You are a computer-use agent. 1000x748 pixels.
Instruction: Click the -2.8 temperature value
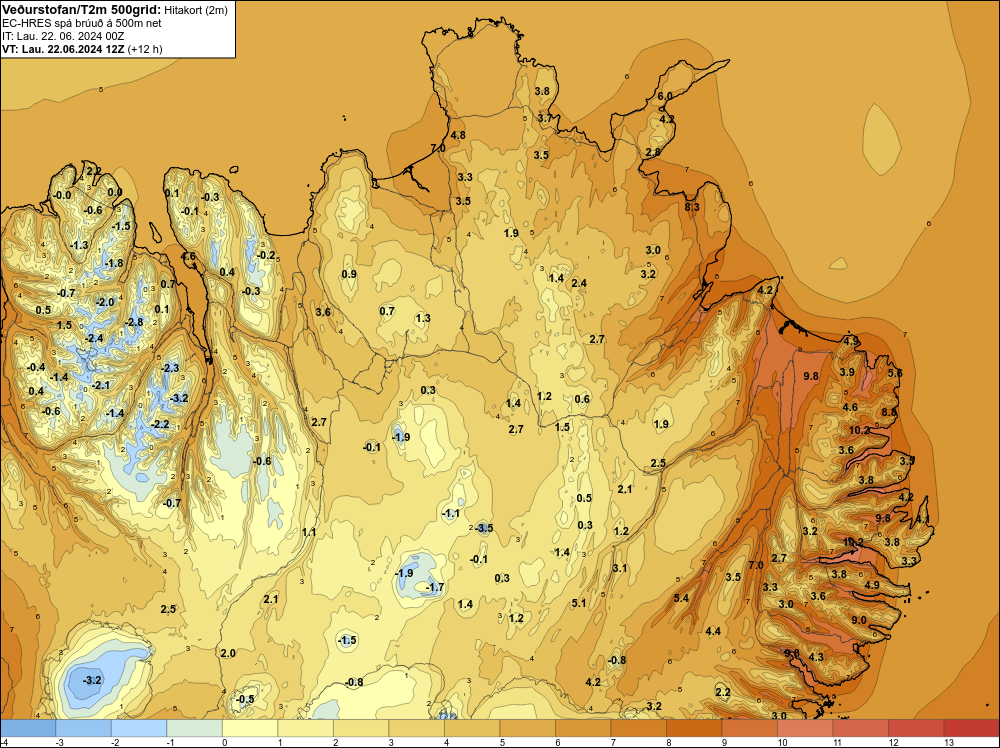[x=134, y=322]
